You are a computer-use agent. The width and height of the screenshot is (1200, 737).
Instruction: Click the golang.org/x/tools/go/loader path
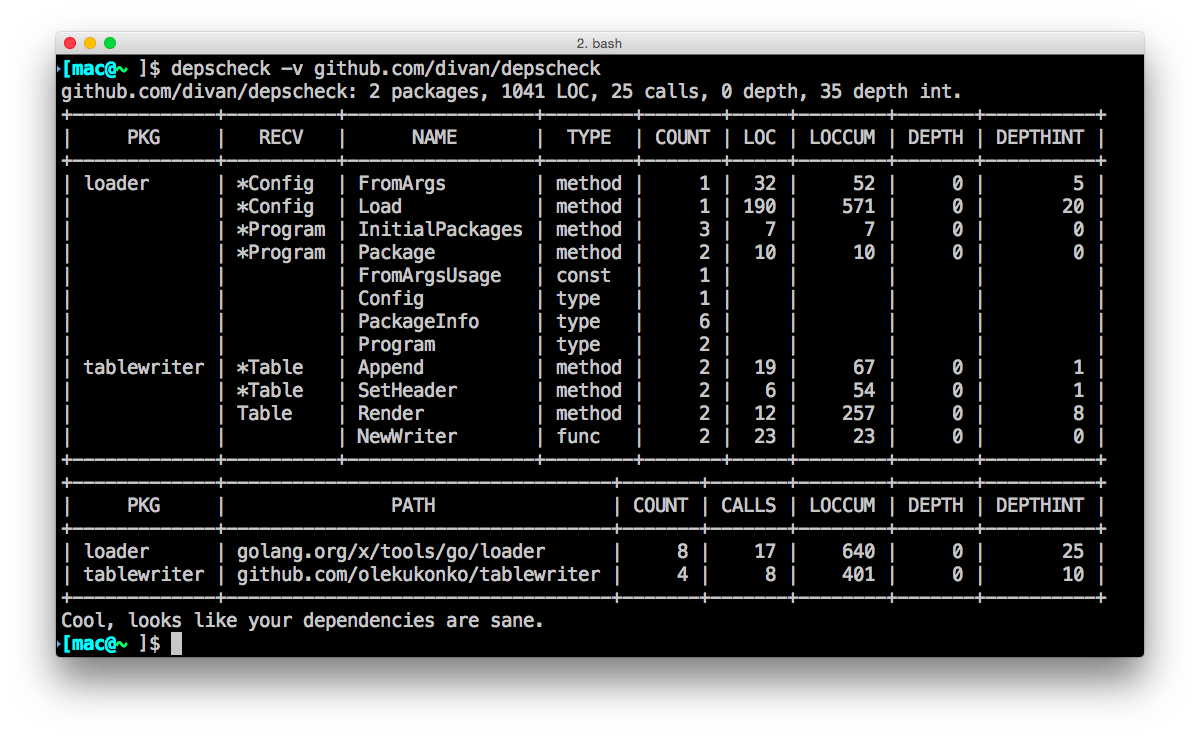(391, 551)
